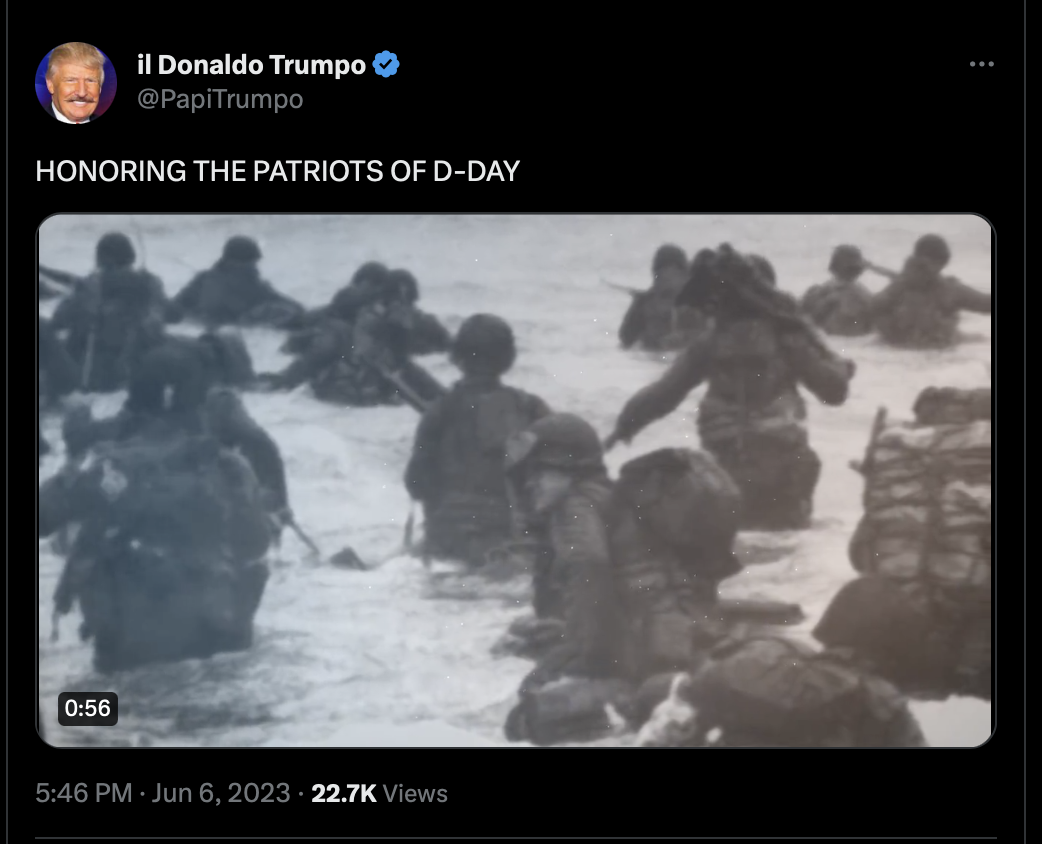Play the D-Day soldiers video
The height and width of the screenshot is (844, 1042).
516,480
